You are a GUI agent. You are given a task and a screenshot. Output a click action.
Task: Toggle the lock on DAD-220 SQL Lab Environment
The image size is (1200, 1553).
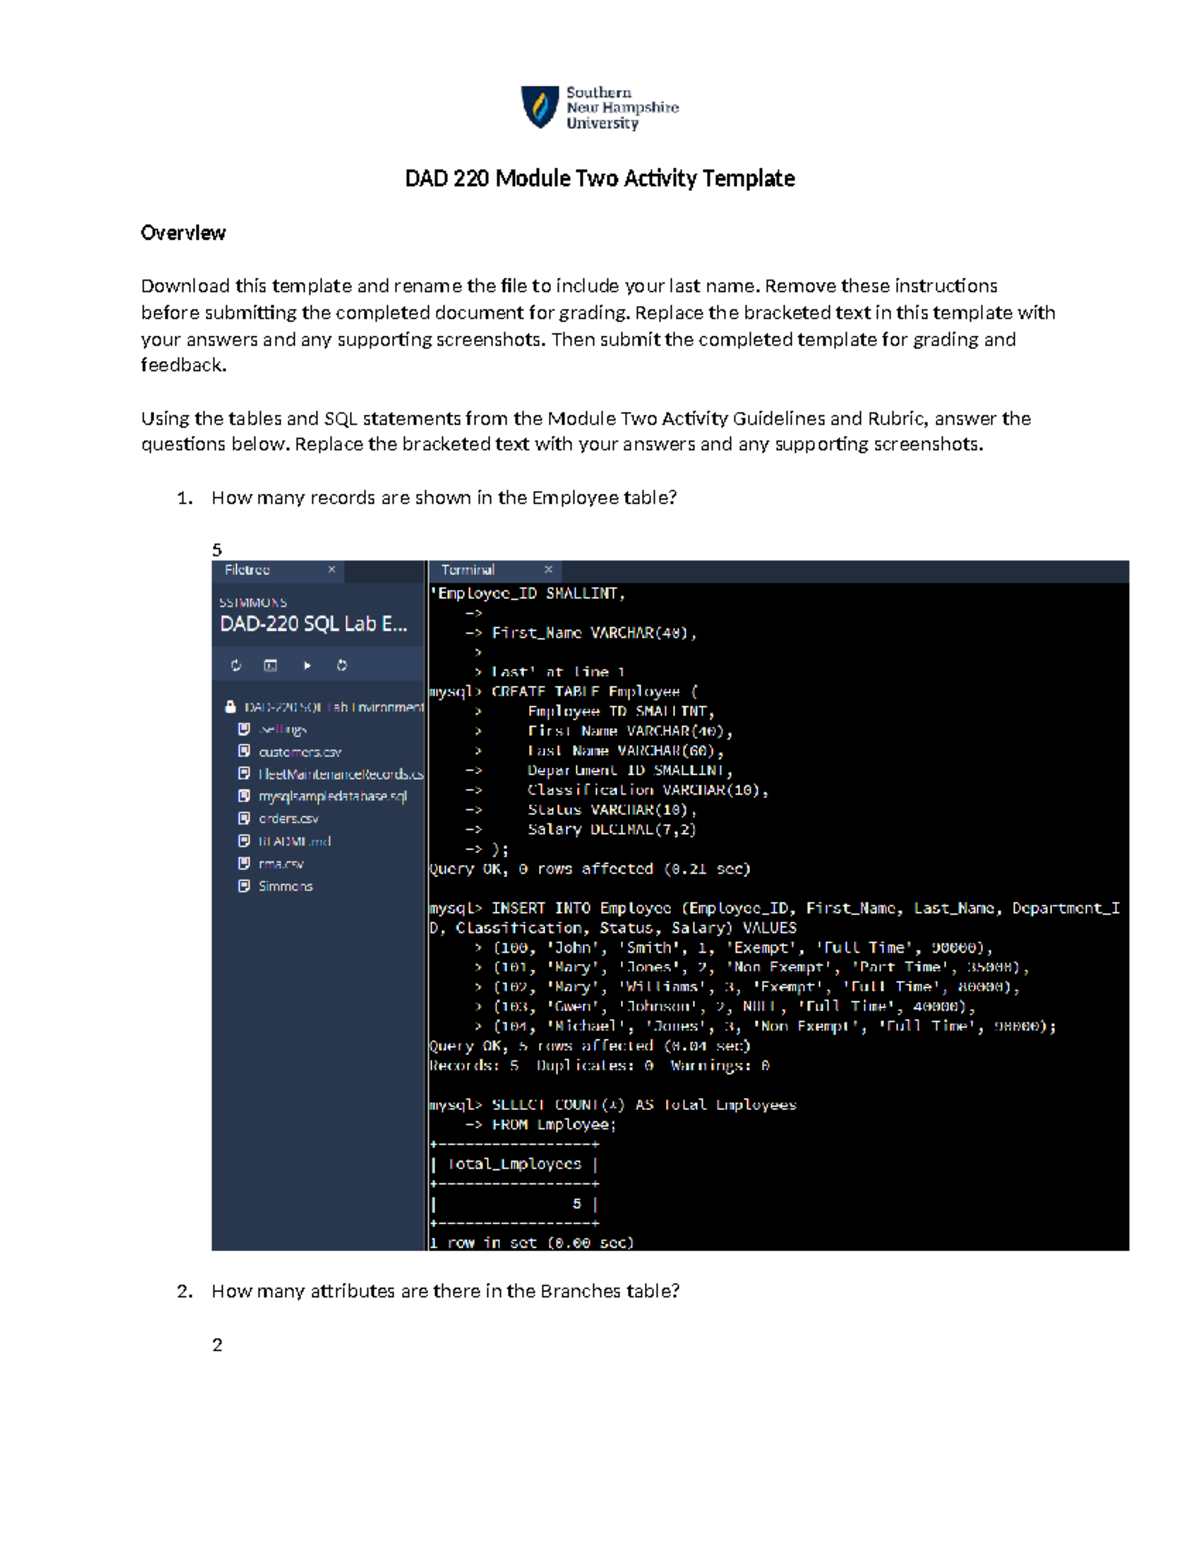pos(231,707)
